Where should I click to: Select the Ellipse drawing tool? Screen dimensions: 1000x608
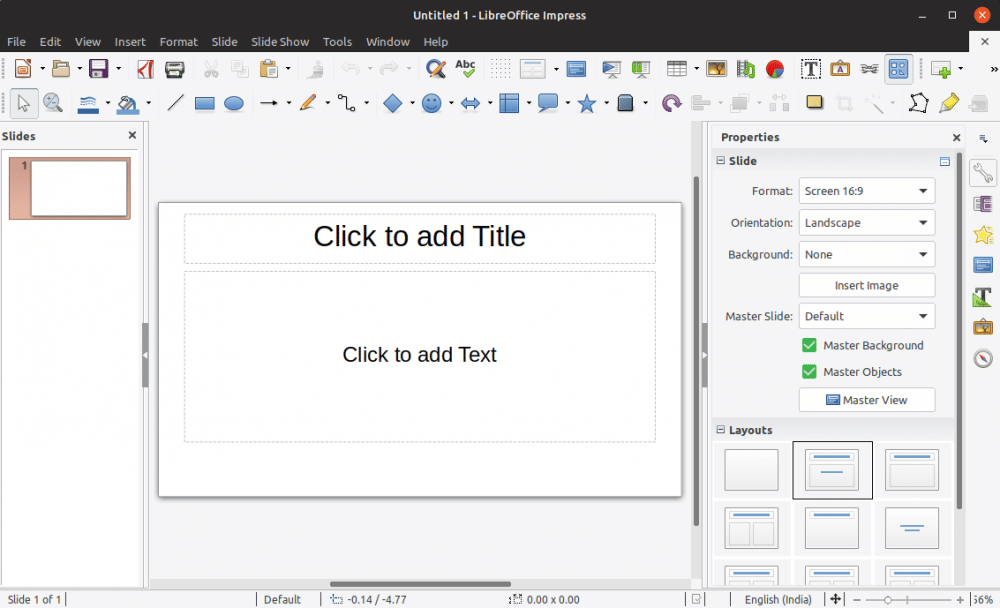234,103
